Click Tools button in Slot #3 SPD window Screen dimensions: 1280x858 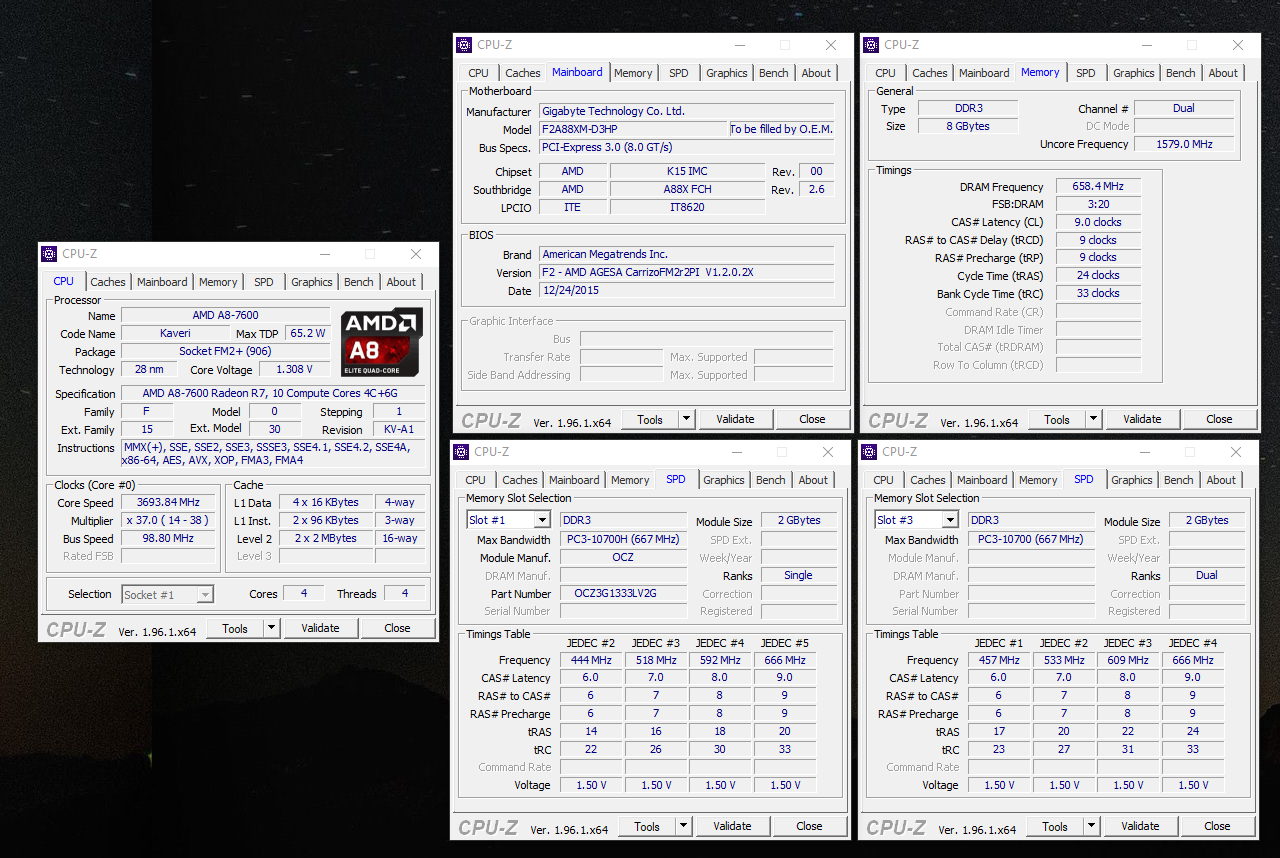click(1055, 826)
